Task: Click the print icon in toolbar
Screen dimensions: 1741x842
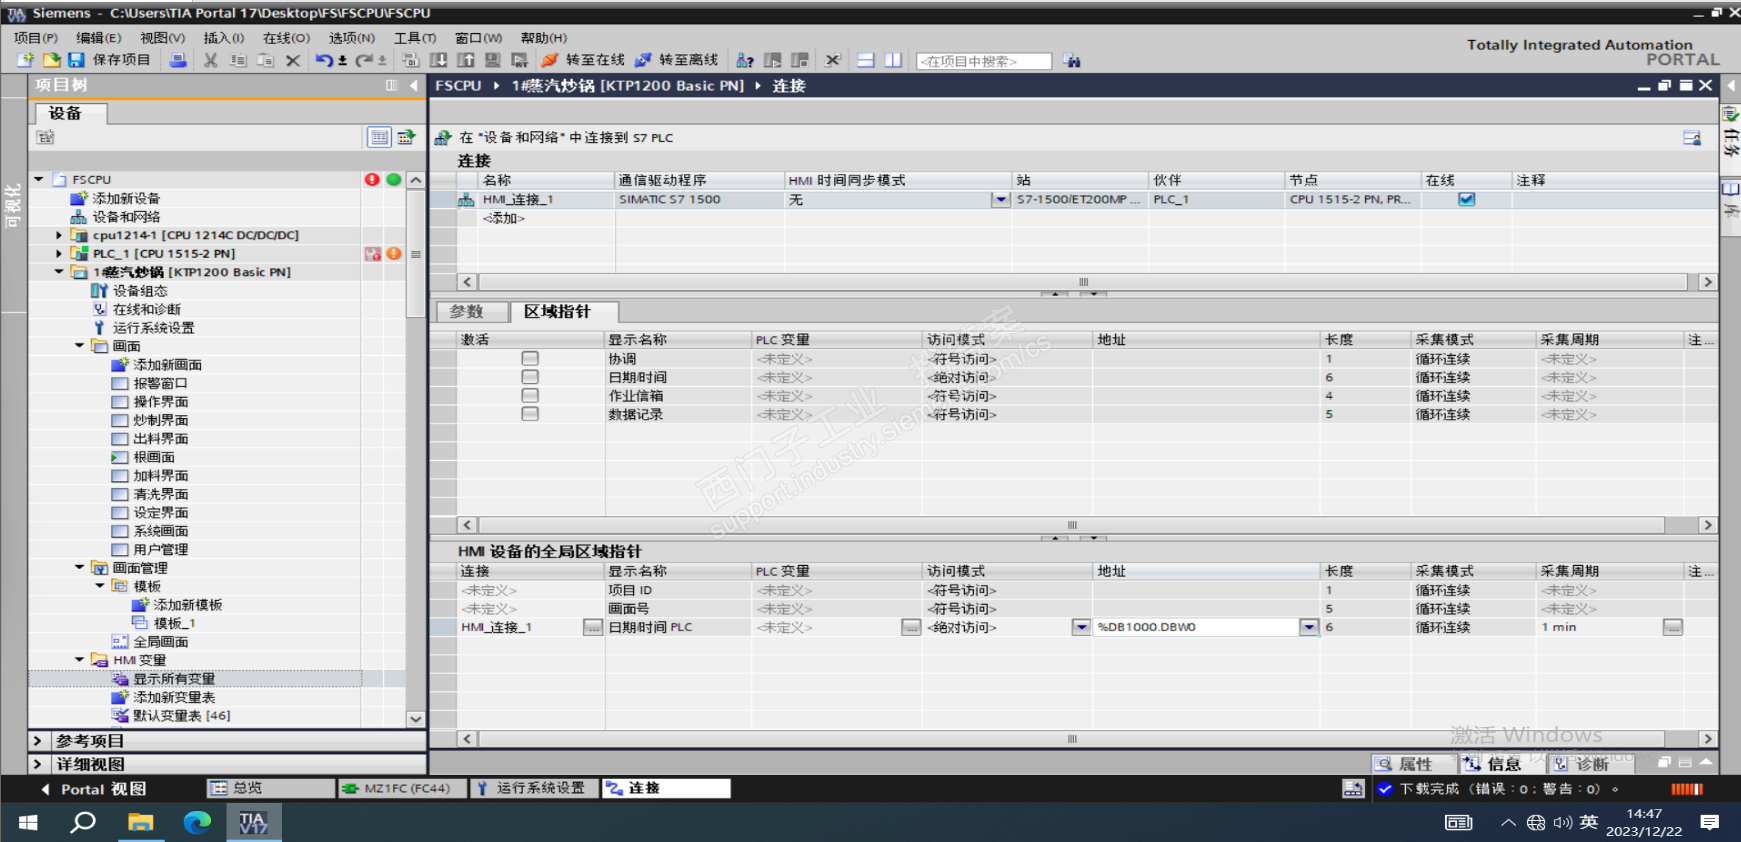Action: (177, 60)
